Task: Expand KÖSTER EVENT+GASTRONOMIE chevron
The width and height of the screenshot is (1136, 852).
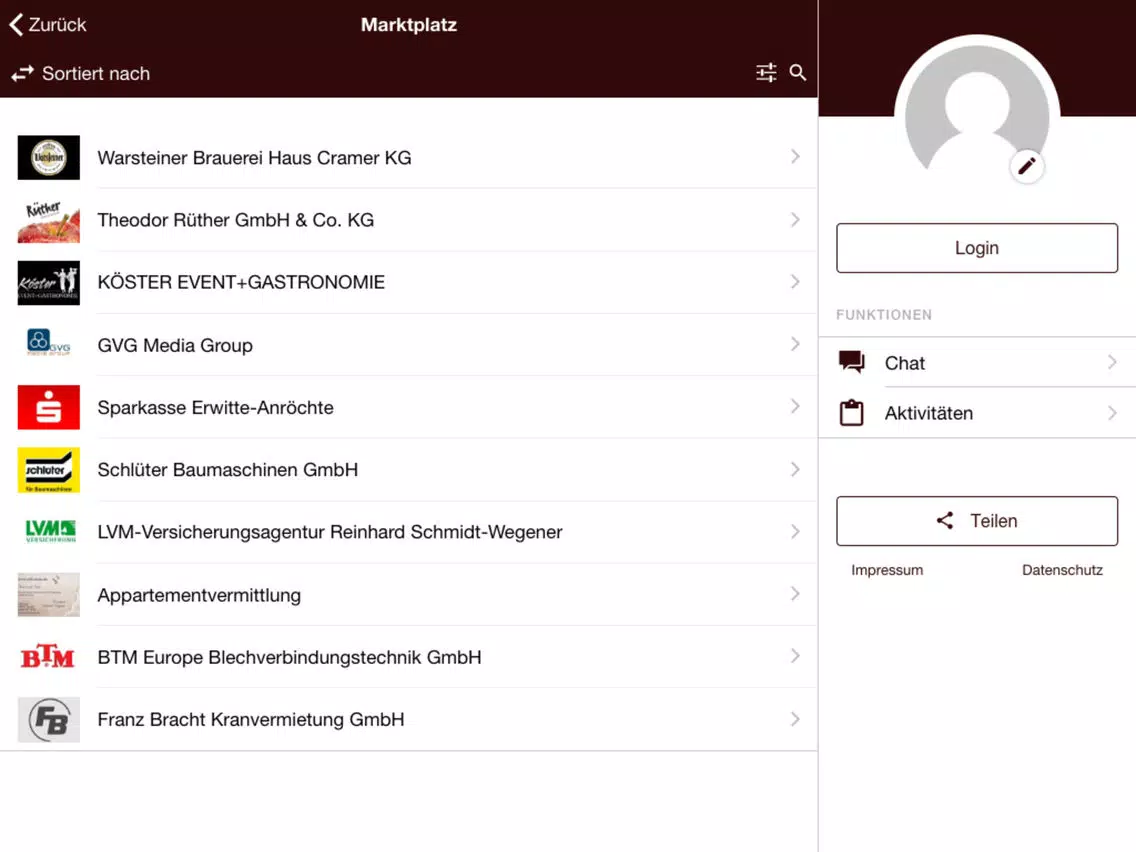Action: click(x=795, y=282)
